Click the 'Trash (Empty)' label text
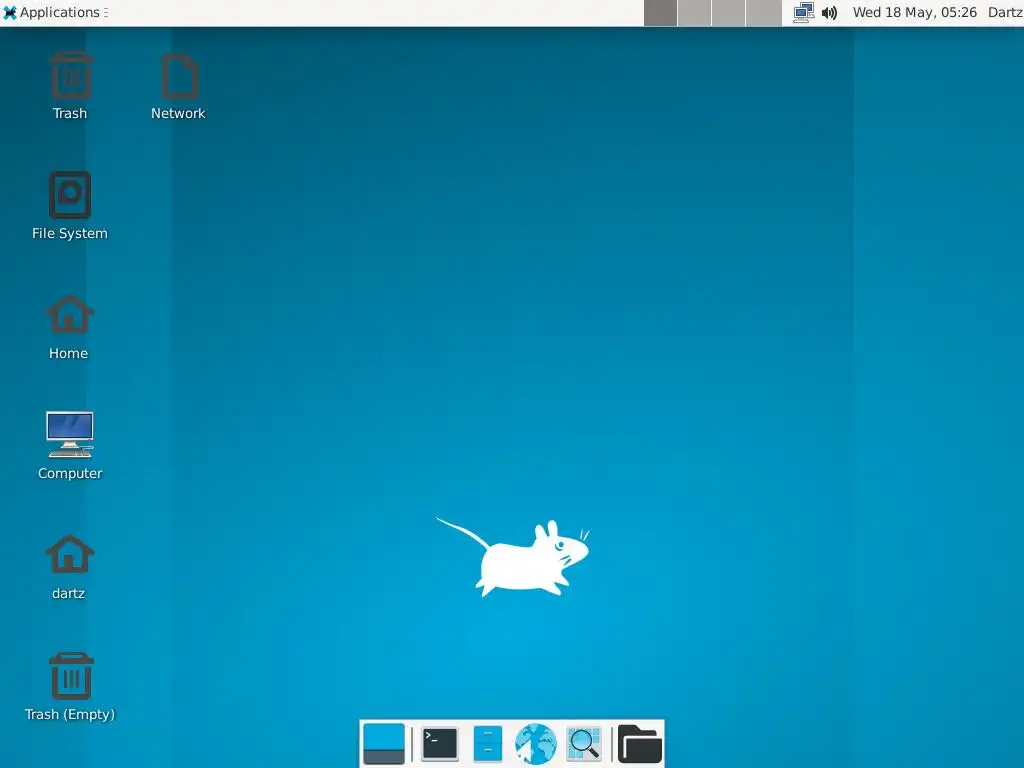1024x768 pixels. 70,714
